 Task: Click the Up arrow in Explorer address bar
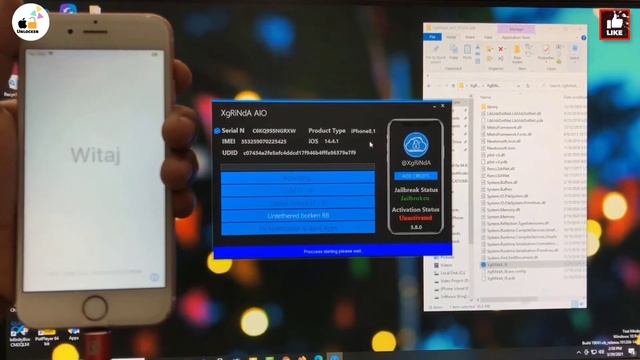453,86
